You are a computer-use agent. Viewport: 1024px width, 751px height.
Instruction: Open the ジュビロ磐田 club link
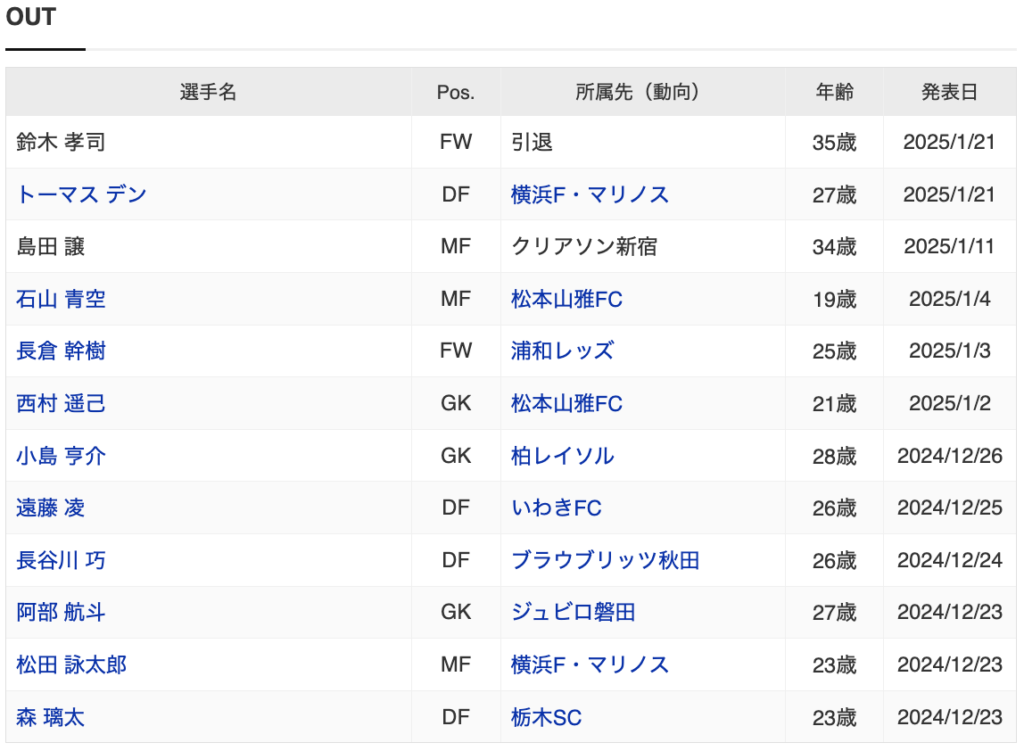pyautogui.click(x=573, y=613)
